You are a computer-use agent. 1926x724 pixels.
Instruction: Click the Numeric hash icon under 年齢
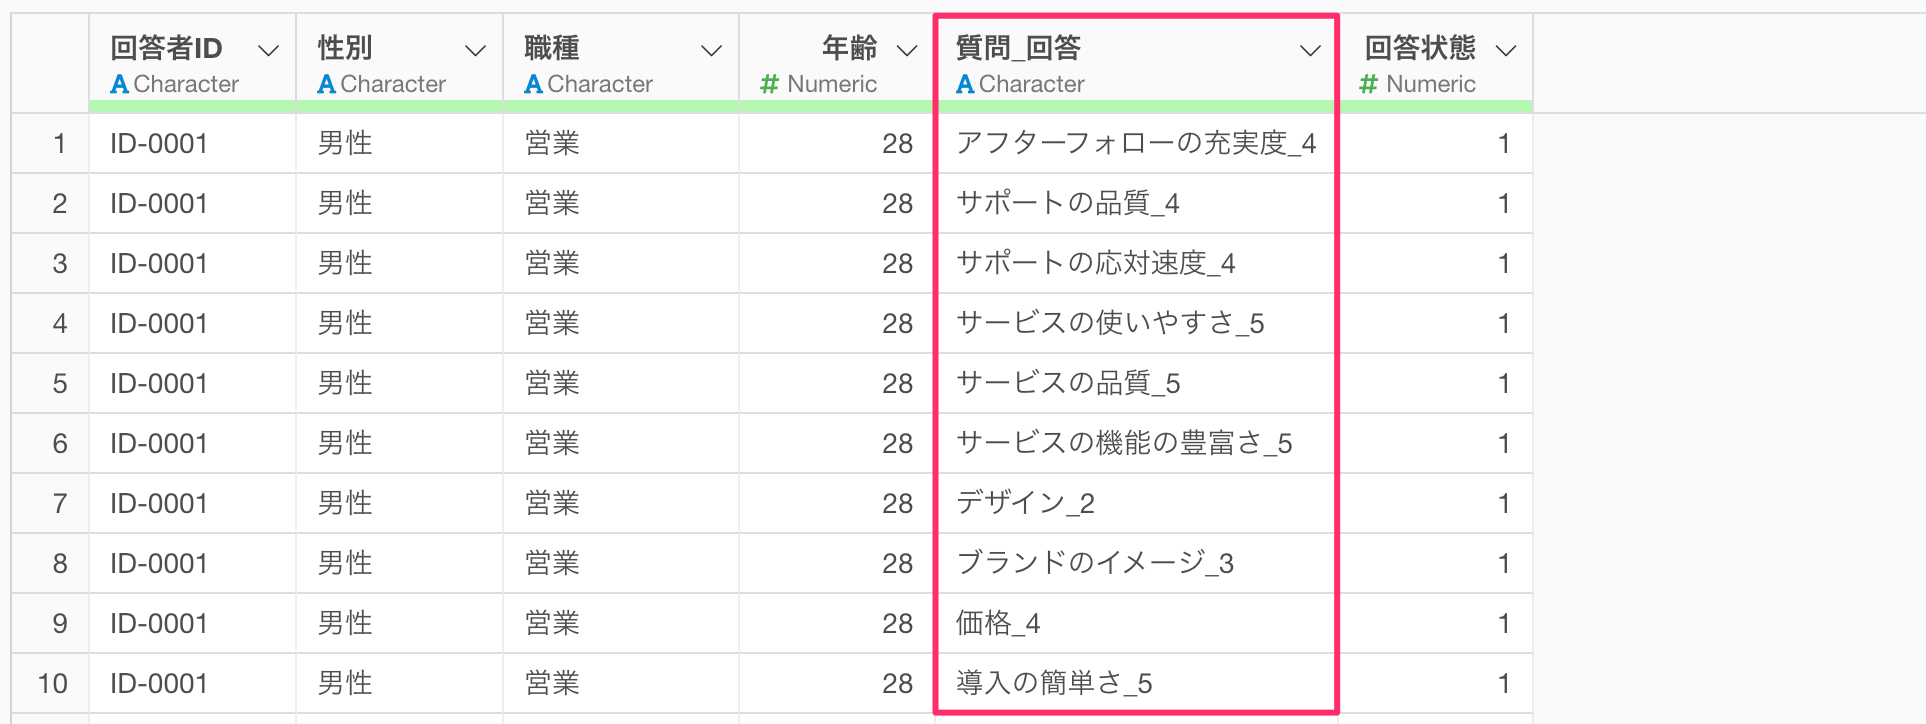click(x=769, y=85)
